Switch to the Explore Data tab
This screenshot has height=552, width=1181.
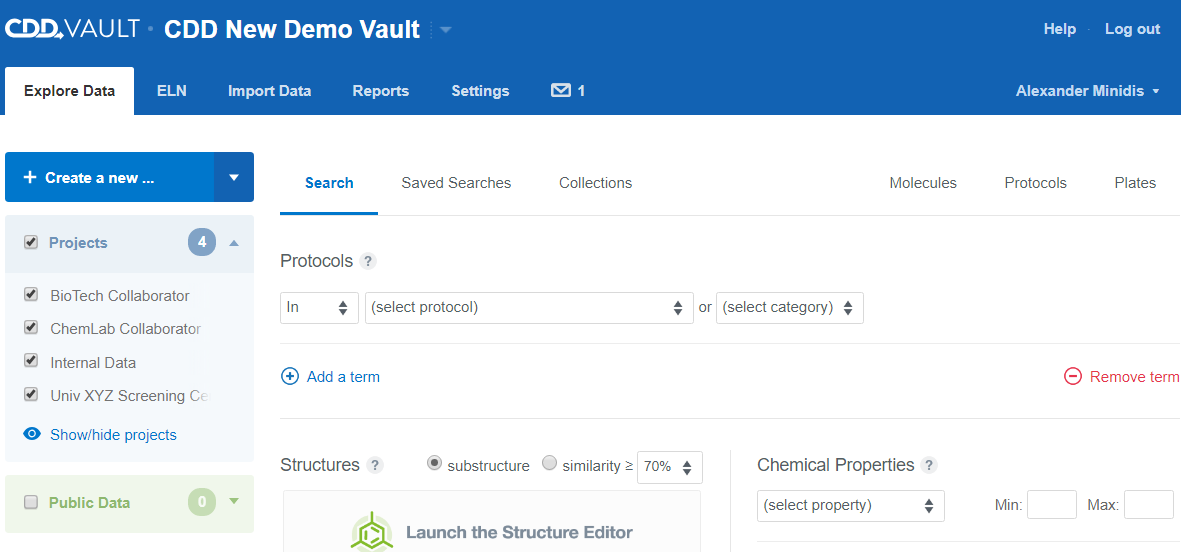69,91
